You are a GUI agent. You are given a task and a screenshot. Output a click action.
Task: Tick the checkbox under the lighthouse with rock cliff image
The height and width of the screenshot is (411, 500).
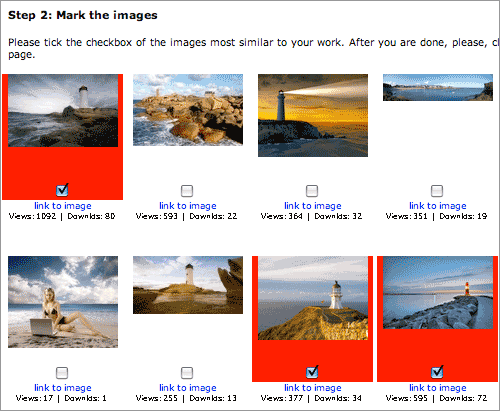(187, 373)
